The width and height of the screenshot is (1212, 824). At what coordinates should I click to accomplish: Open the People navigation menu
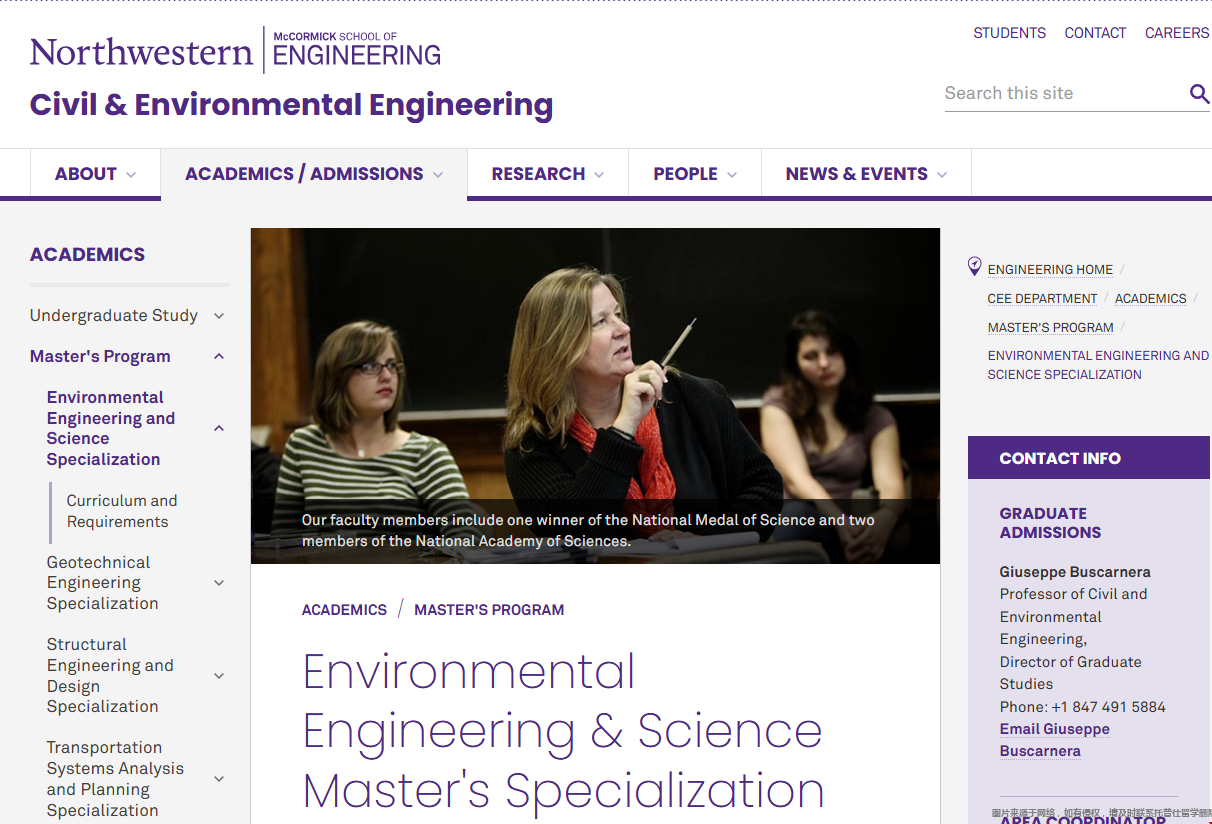click(x=694, y=174)
